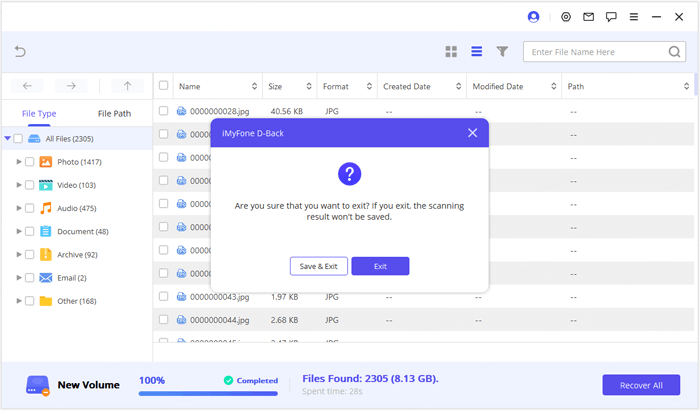The height and width of the screenshot is (411, 700).
Task: Switch to list view layout
Action: [477, 52]
